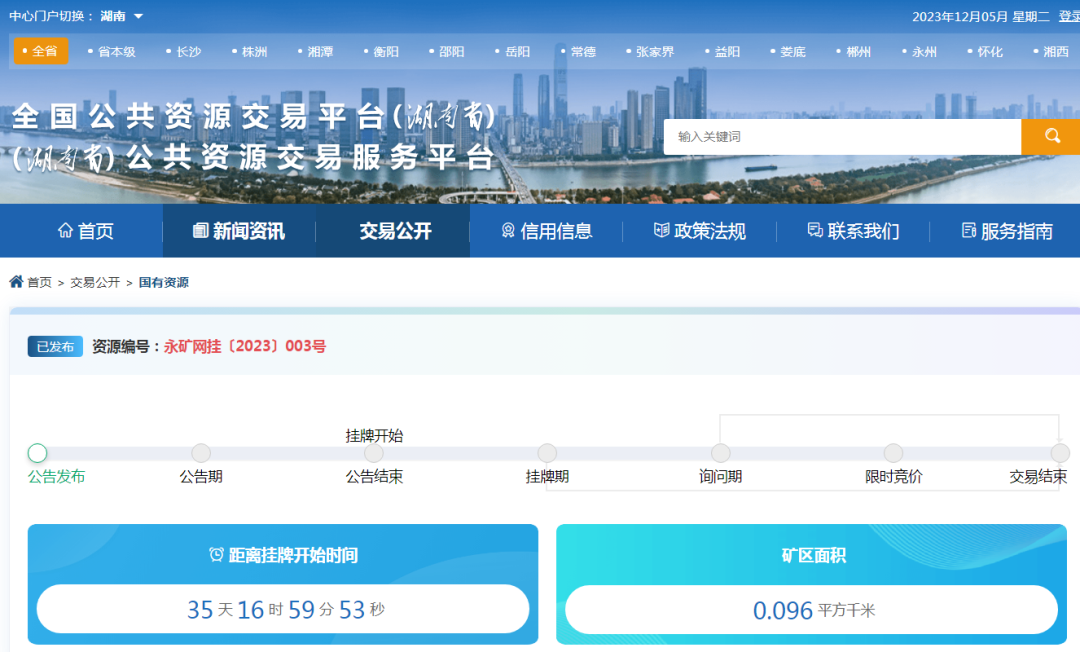
Task: Open the 政策法规 section
Action: (x=699, y=231)
